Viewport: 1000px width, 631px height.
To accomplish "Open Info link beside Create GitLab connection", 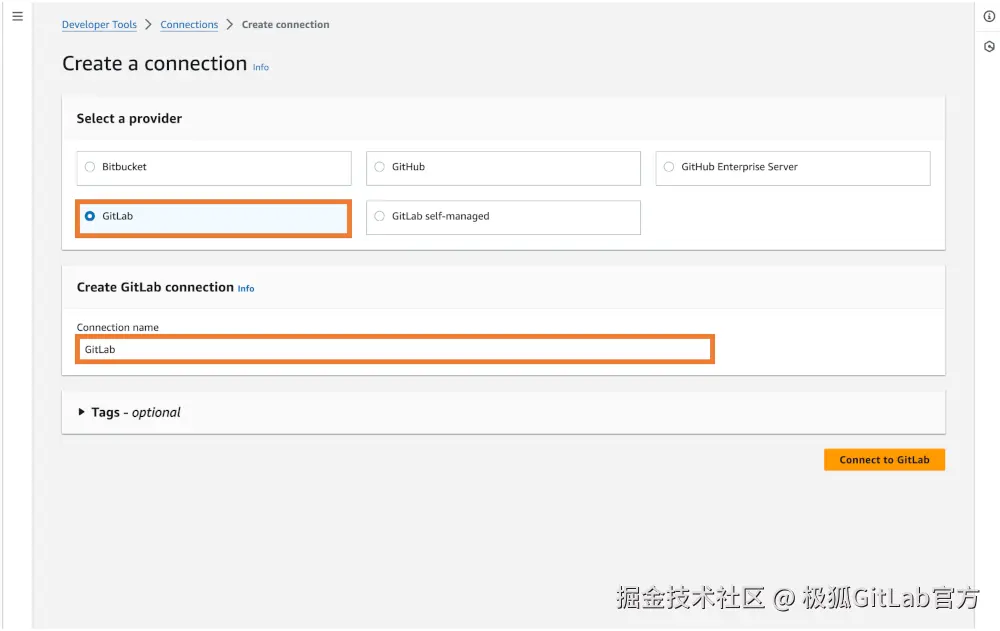I will pos(246,289).
